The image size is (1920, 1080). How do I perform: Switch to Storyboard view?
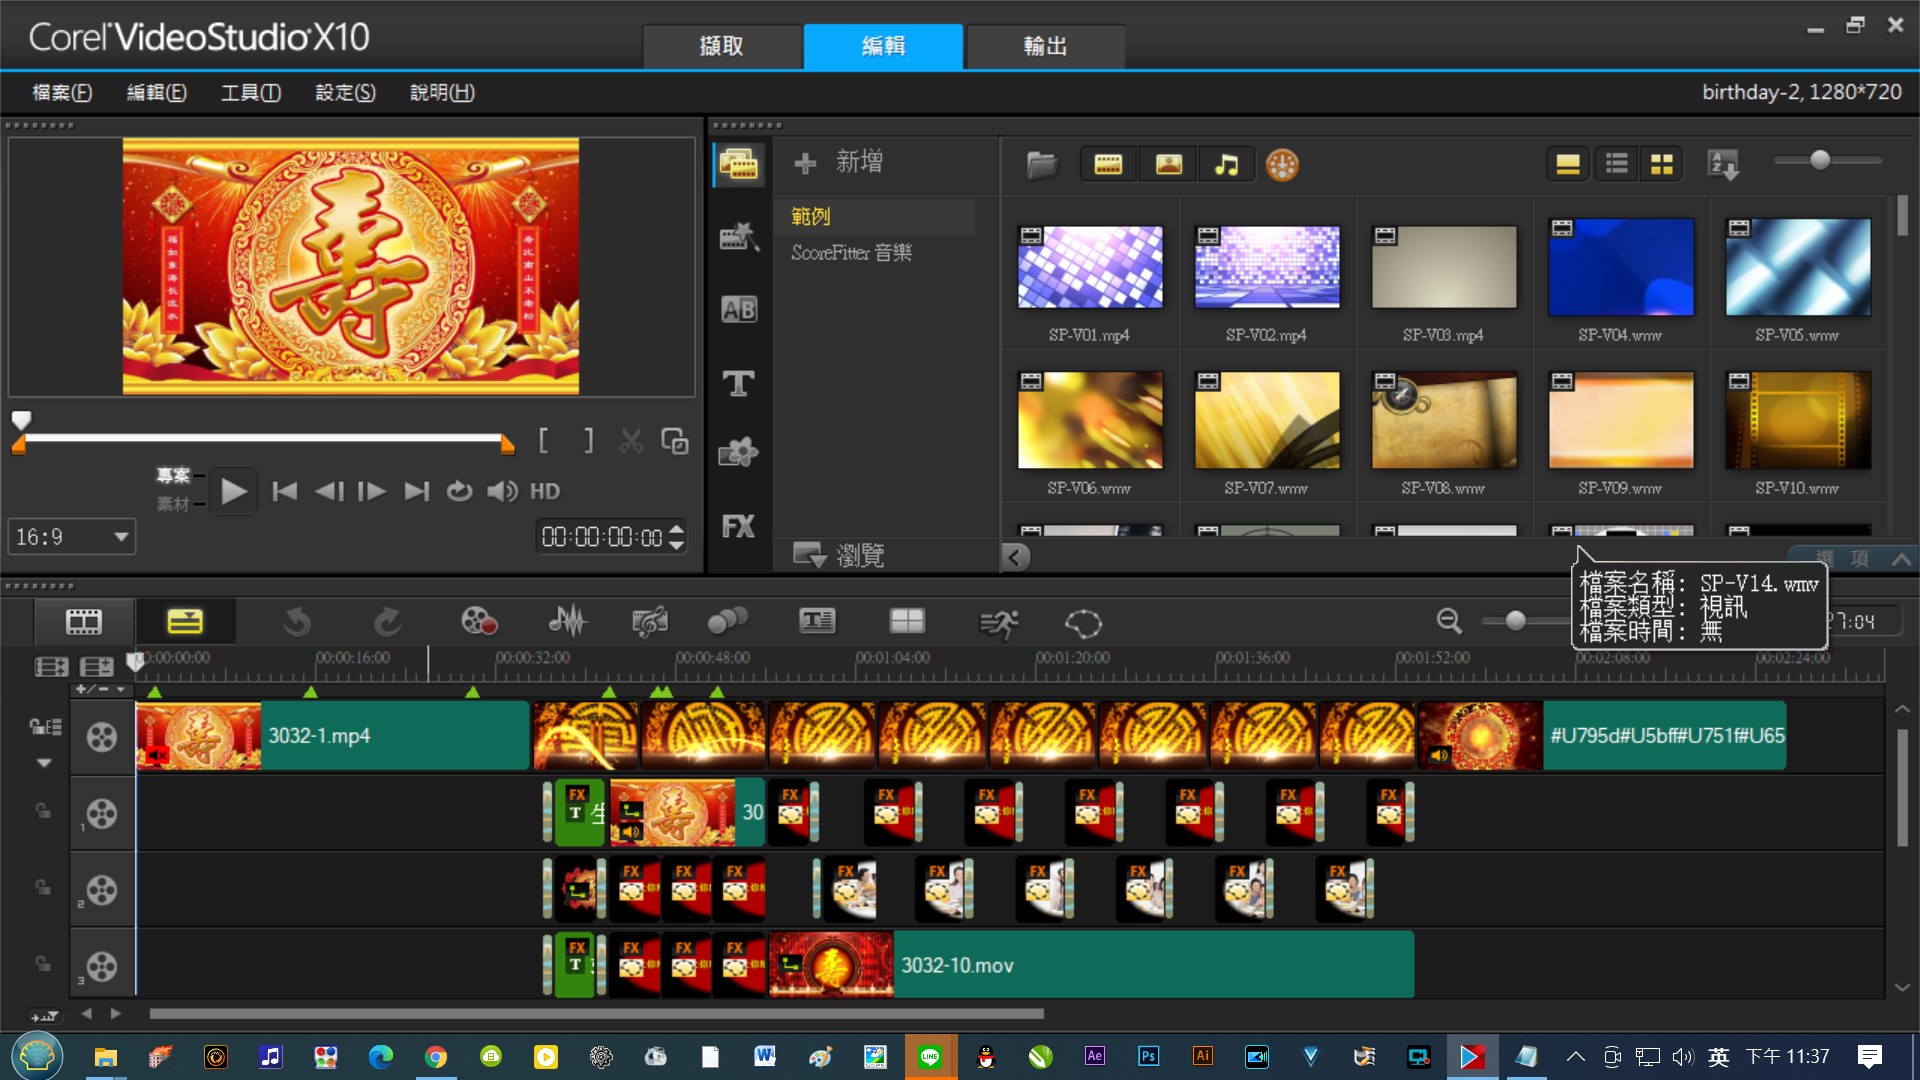coord(84,622)
